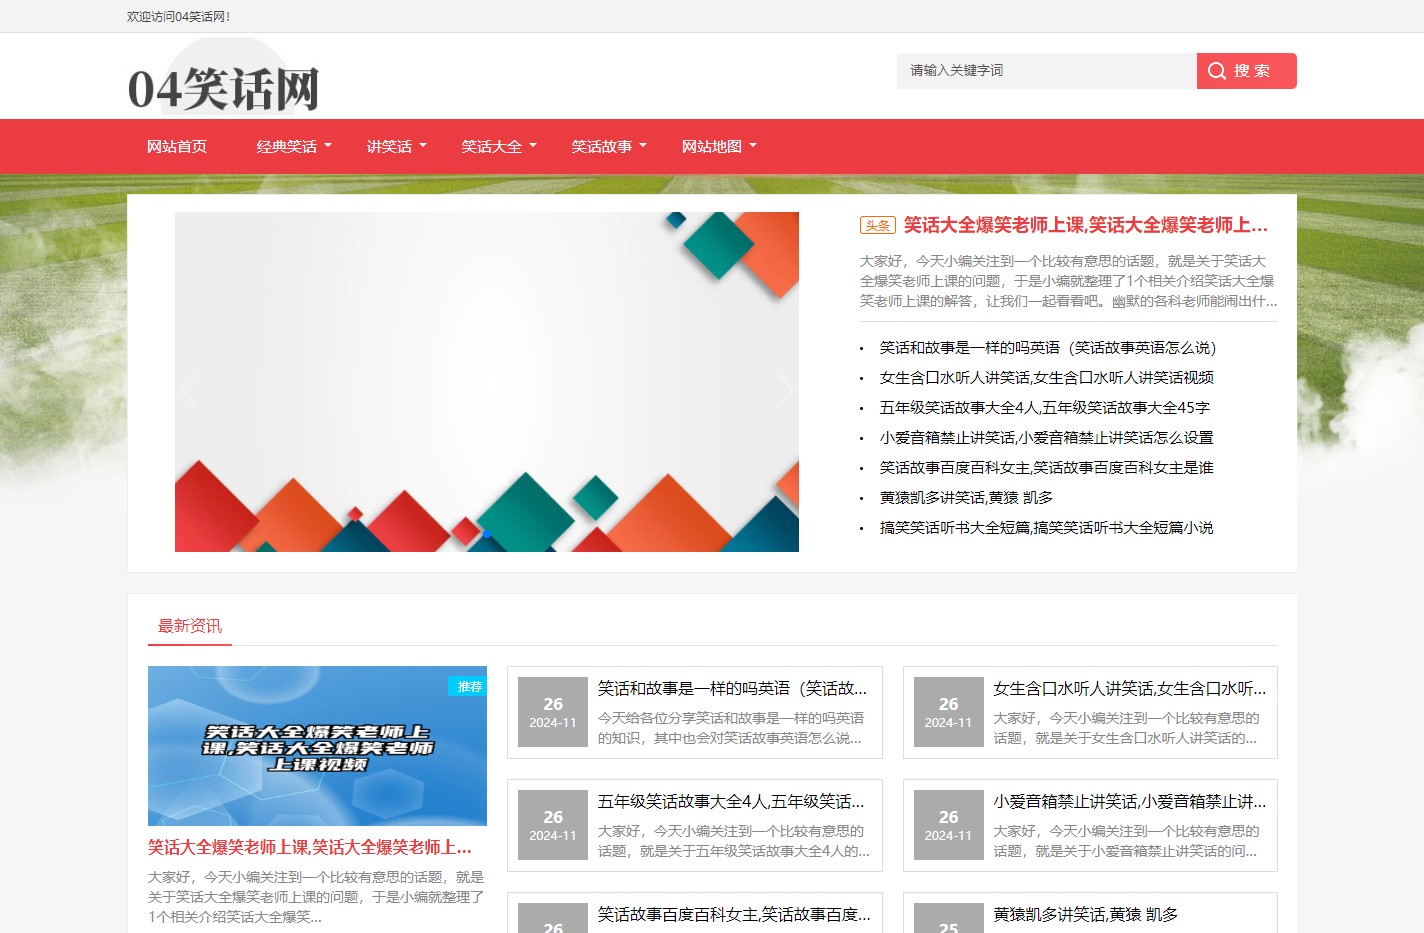Open card 黄猿凯多讲笑话,黄猿 凯多
The image size is (1424, 933).
[1085, 914]
